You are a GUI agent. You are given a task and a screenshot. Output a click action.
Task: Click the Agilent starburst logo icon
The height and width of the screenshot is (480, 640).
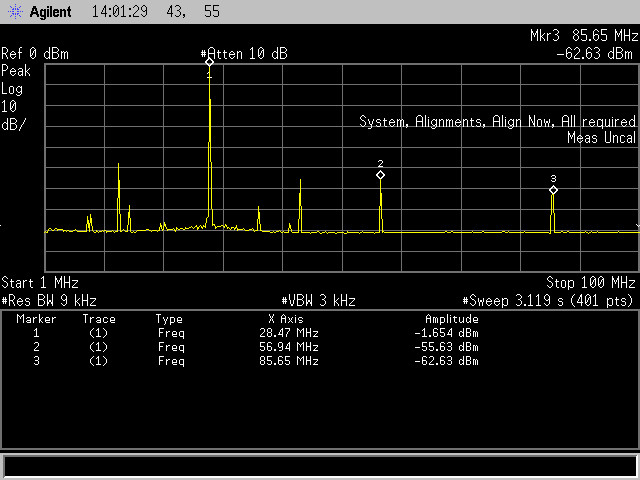click(15, 11)
